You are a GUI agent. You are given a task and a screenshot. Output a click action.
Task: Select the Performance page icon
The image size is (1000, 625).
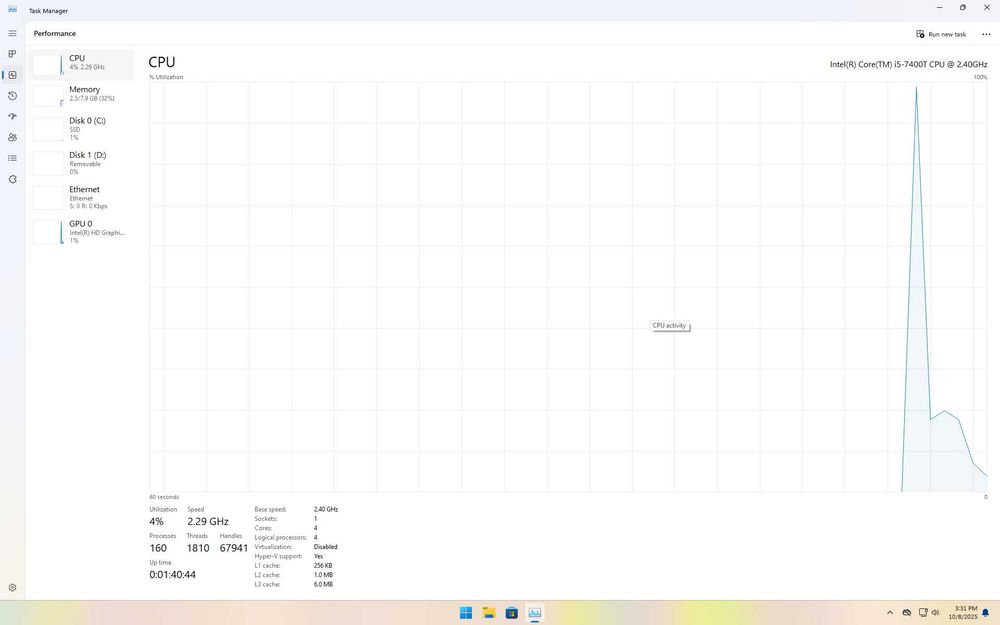[x=12, y=75]
